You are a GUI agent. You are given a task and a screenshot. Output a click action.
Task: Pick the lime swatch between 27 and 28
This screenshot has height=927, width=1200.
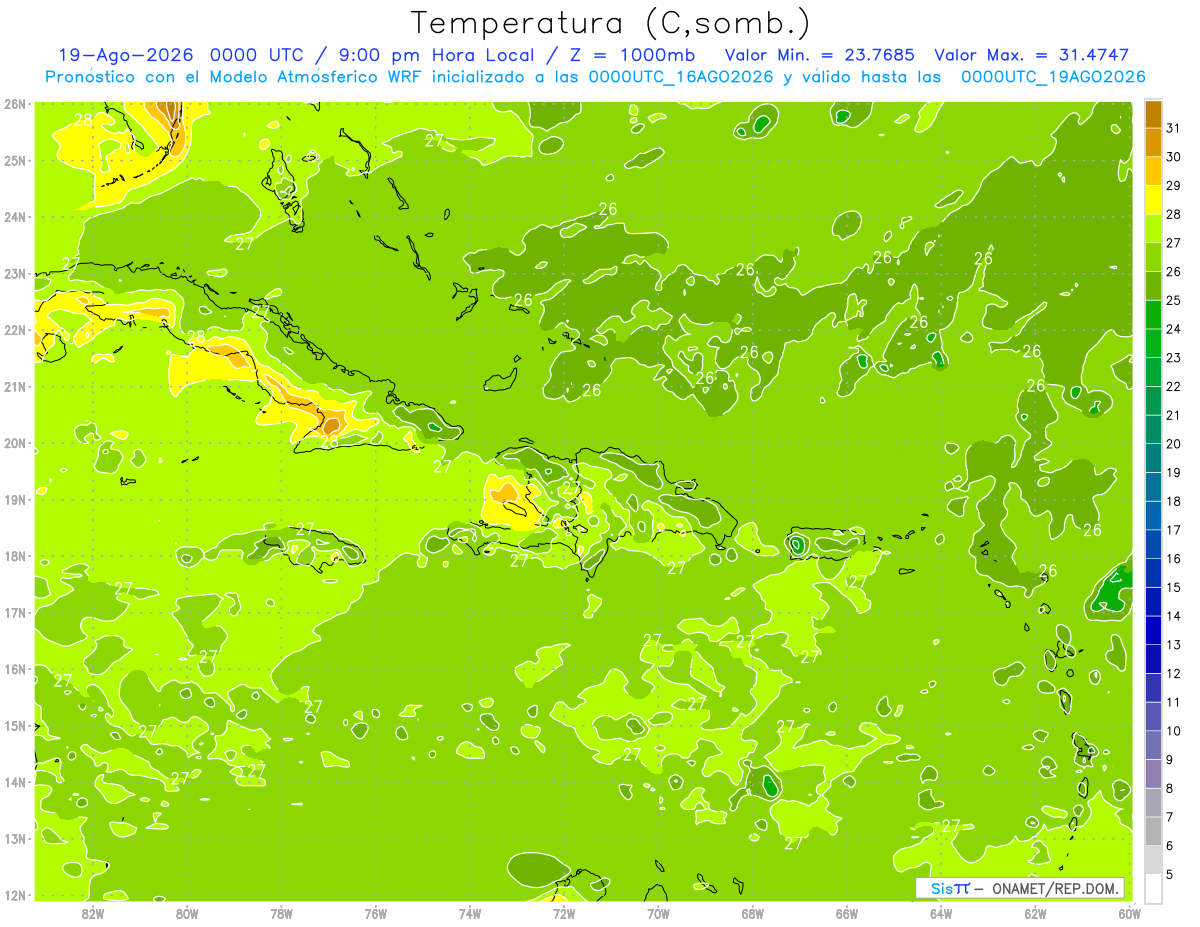coord(1154,228)
